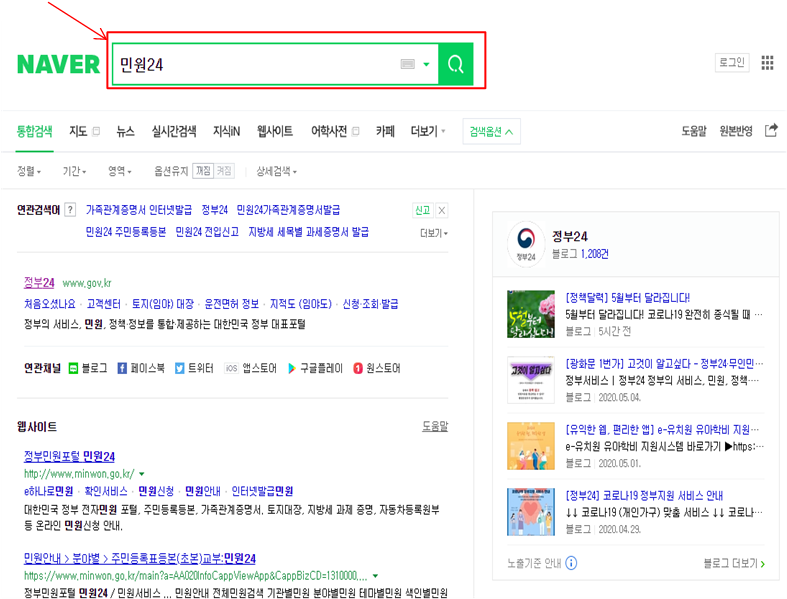Select the 통합검색 tab
787x599 pixels.
coord(35,132)
